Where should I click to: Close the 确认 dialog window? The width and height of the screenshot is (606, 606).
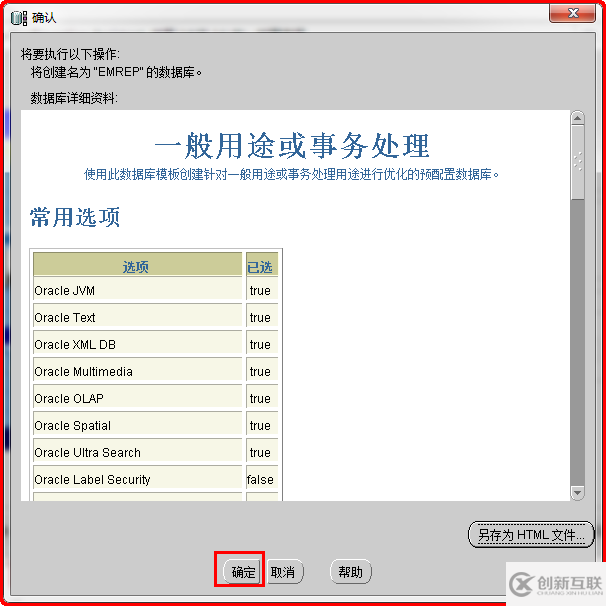point(572,13)
